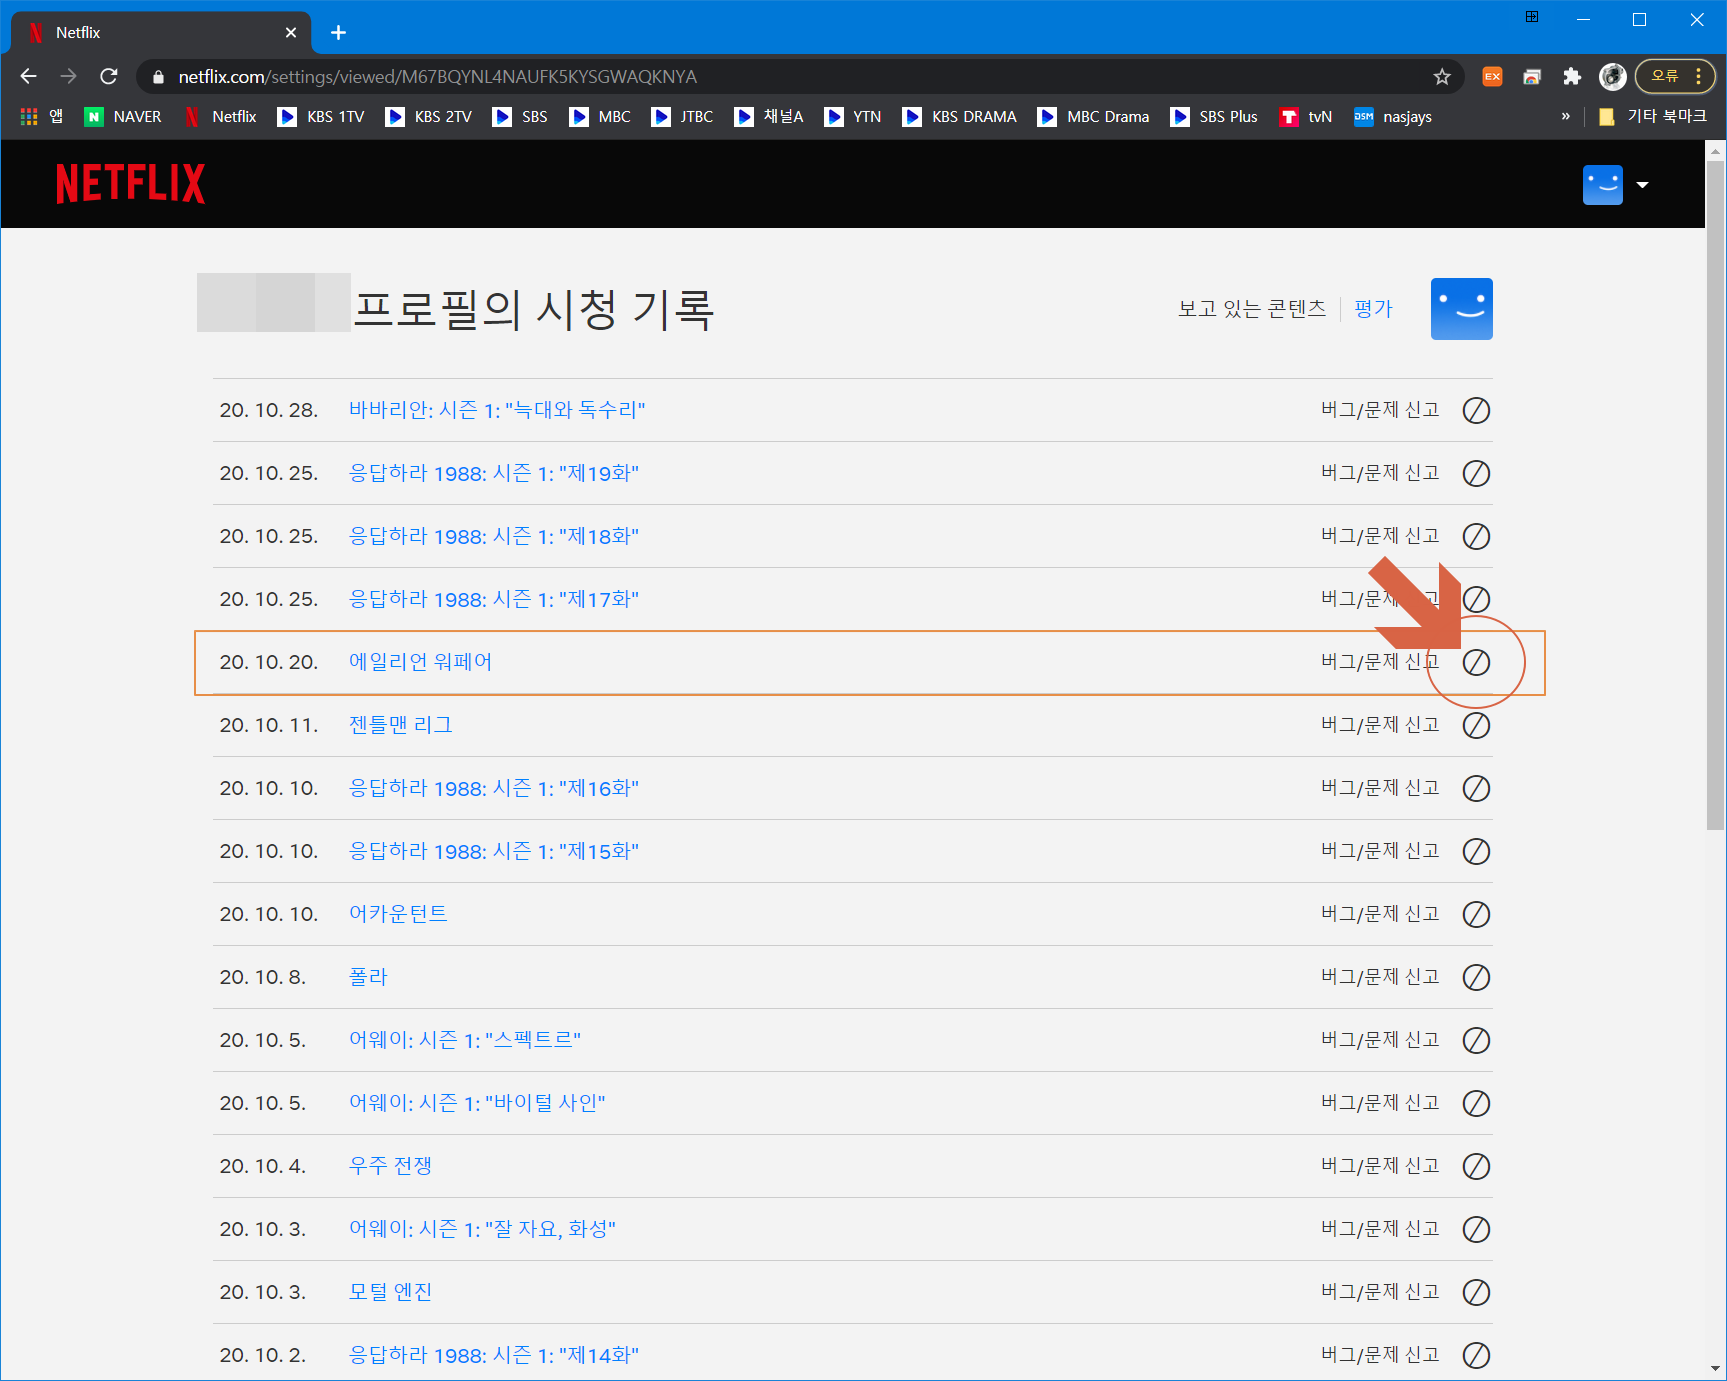
Task: Open the tvN bookmark
Action: pos(1306,117)
